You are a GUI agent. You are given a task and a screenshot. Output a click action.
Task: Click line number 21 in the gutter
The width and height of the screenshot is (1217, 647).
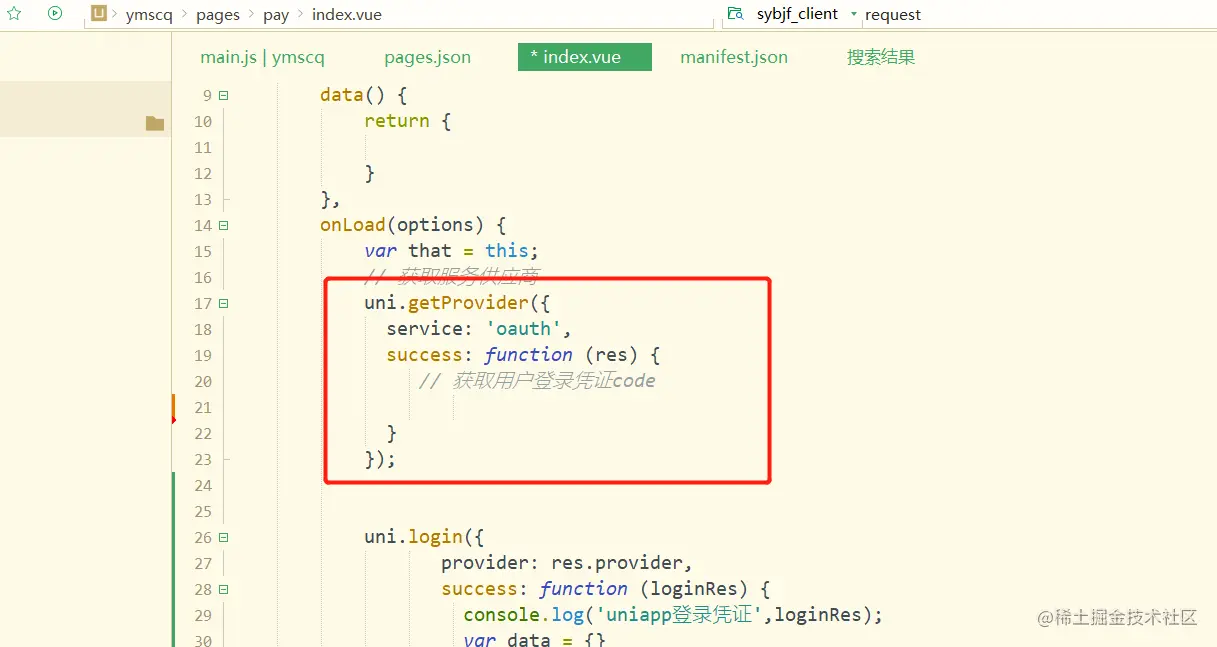point(203,407)
